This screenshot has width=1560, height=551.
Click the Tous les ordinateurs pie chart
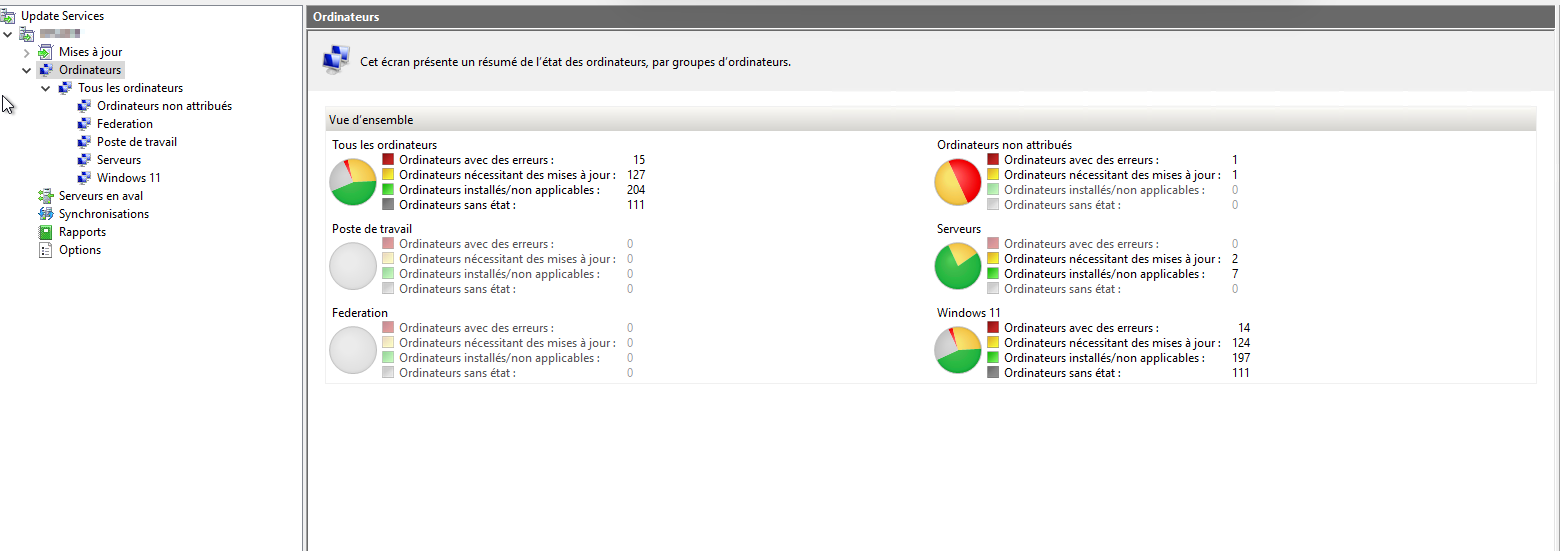(x=353, y=182)
